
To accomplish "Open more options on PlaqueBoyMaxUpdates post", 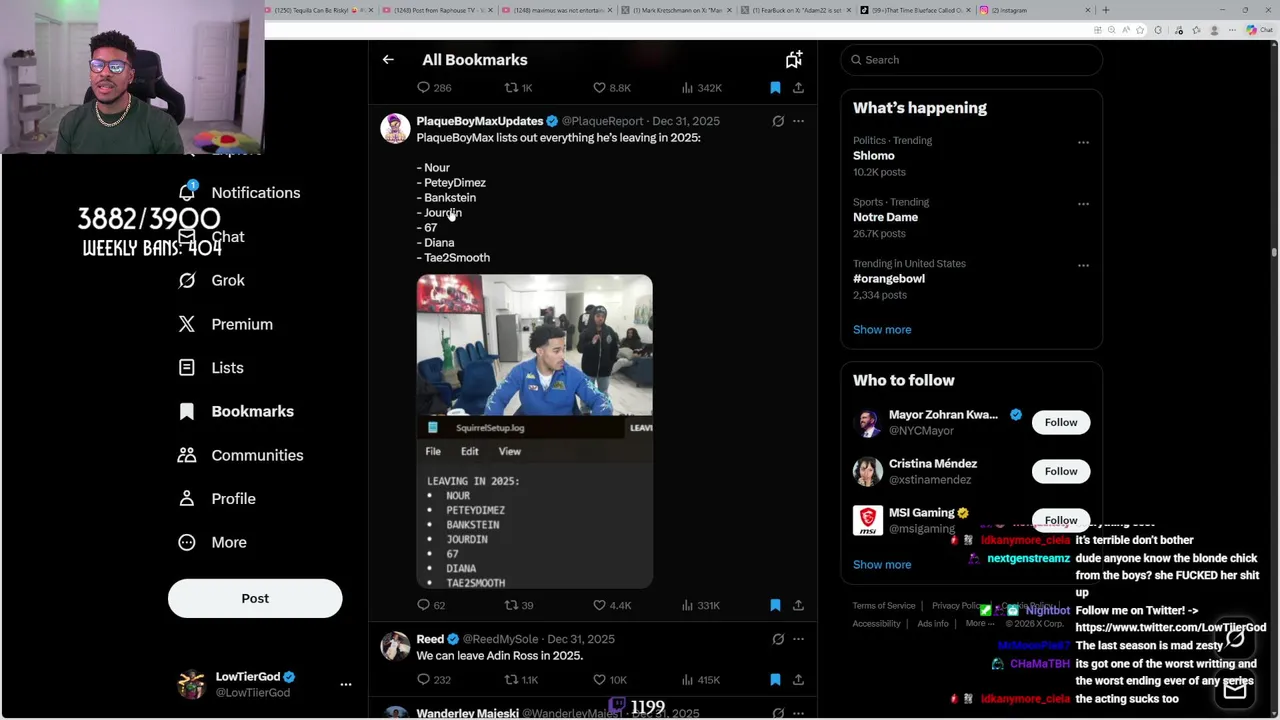I will point(798,121).
